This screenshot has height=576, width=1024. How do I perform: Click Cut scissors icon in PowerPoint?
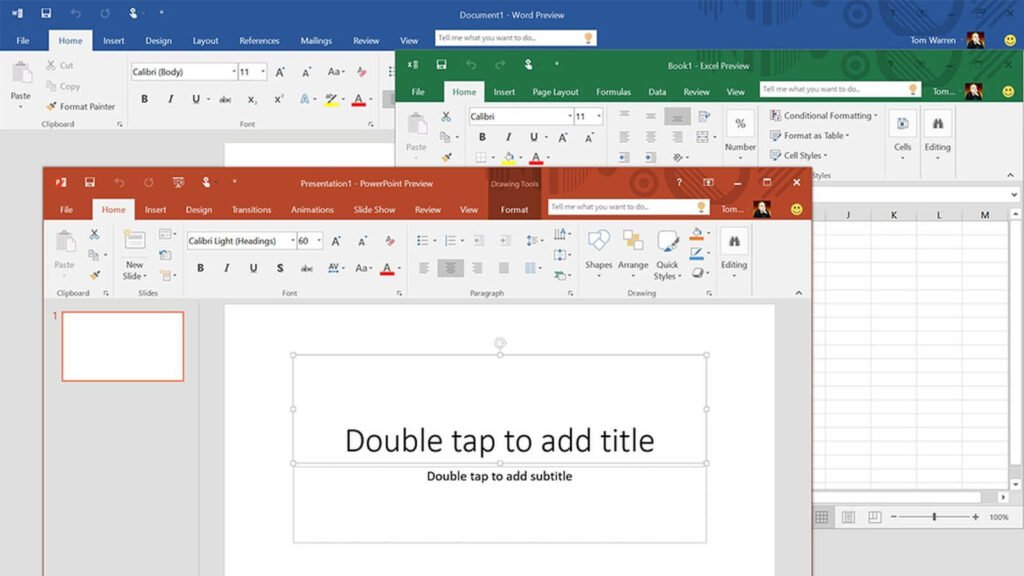coord(94,234)
